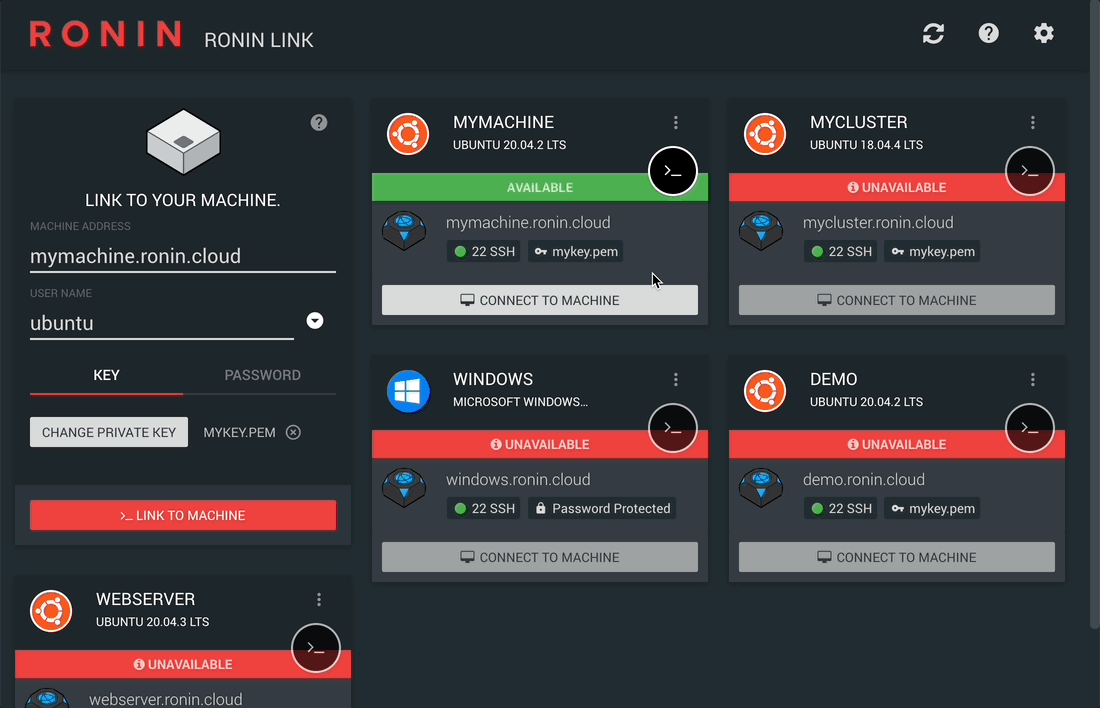Click UNAVAILABLE status on DEMO

pyautogui.click(x=897, y=444)
